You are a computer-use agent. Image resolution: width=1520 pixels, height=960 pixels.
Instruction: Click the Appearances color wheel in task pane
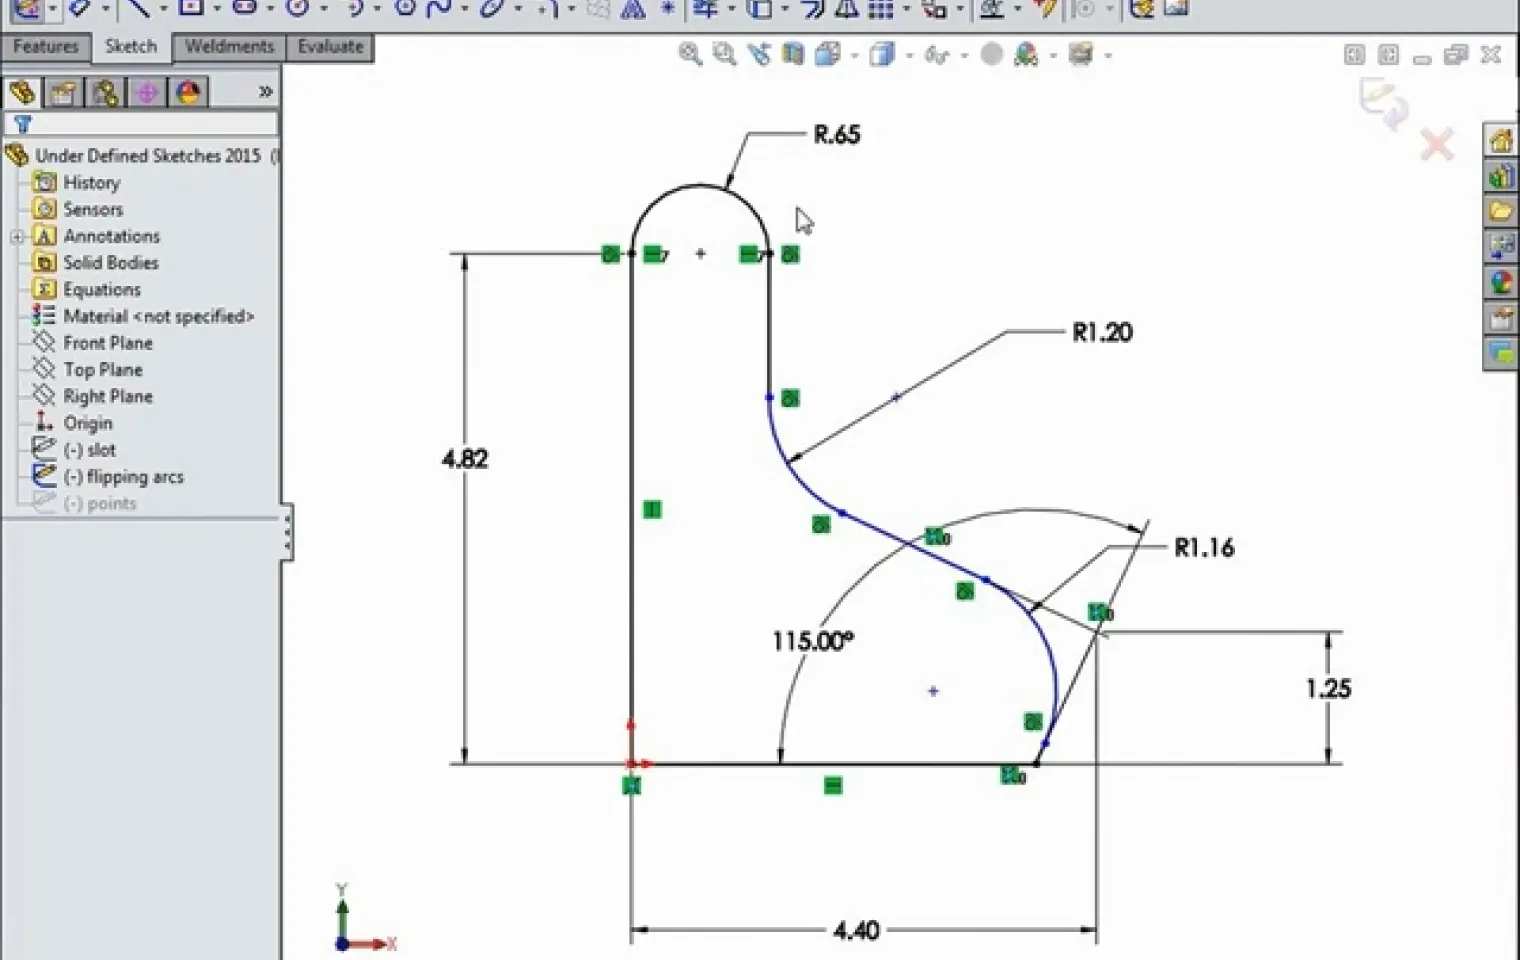[1500, 282]
